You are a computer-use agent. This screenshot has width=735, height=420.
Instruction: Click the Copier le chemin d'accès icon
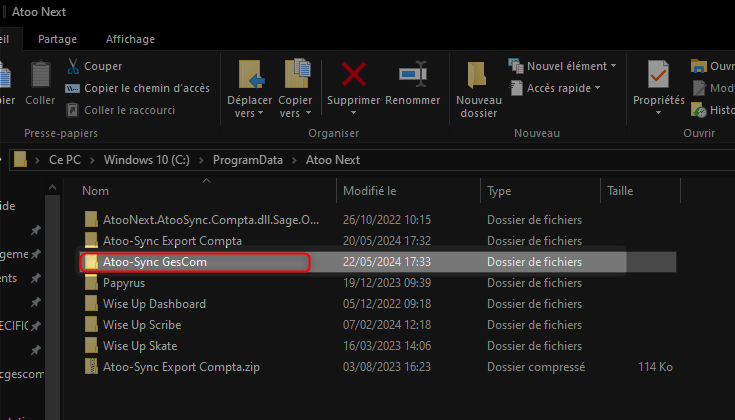72,88
